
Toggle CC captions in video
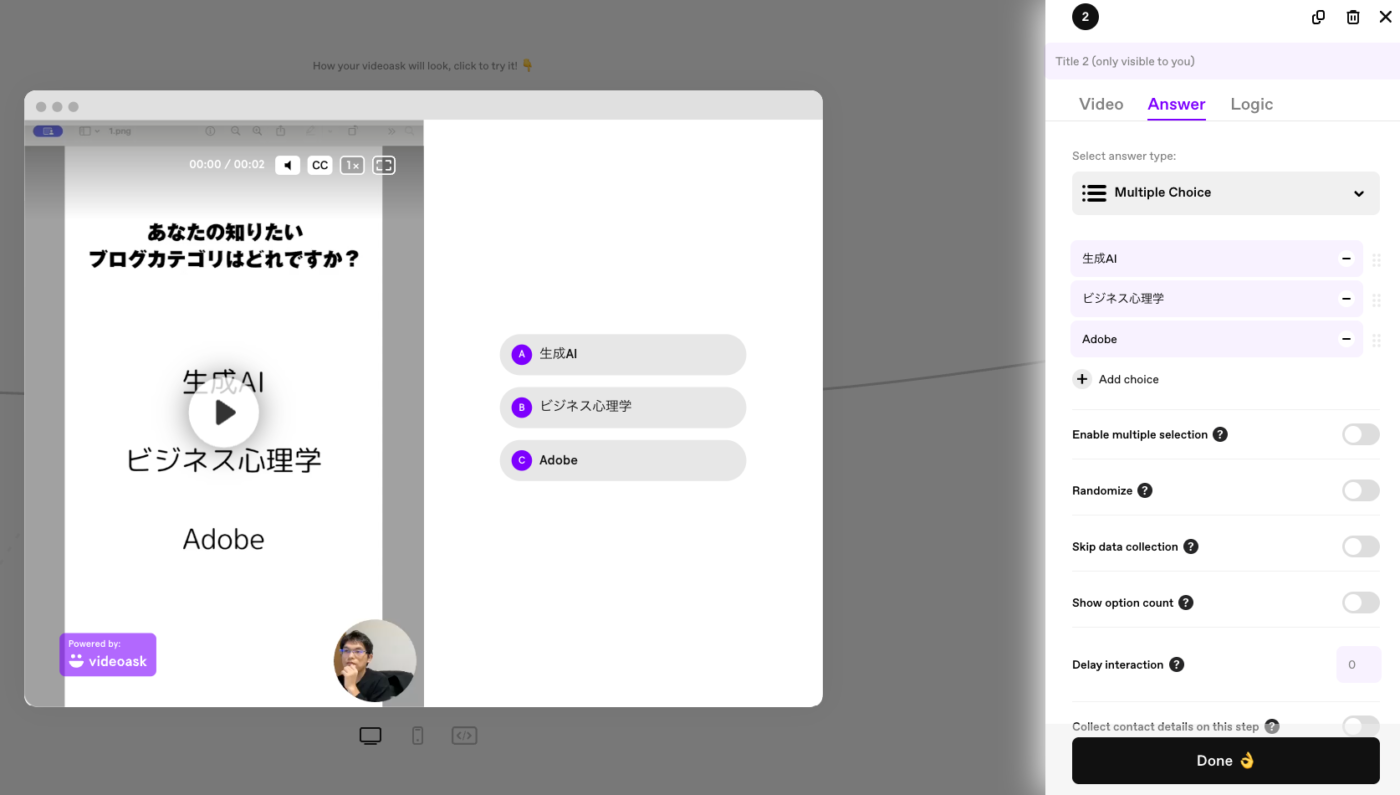point(320,165)
